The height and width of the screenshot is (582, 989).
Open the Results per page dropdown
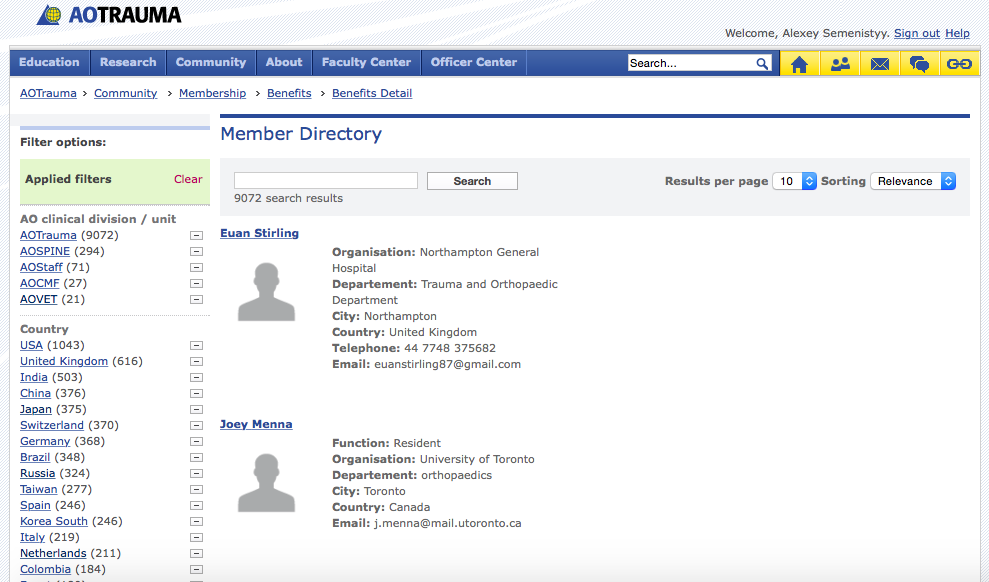point(795,181)
